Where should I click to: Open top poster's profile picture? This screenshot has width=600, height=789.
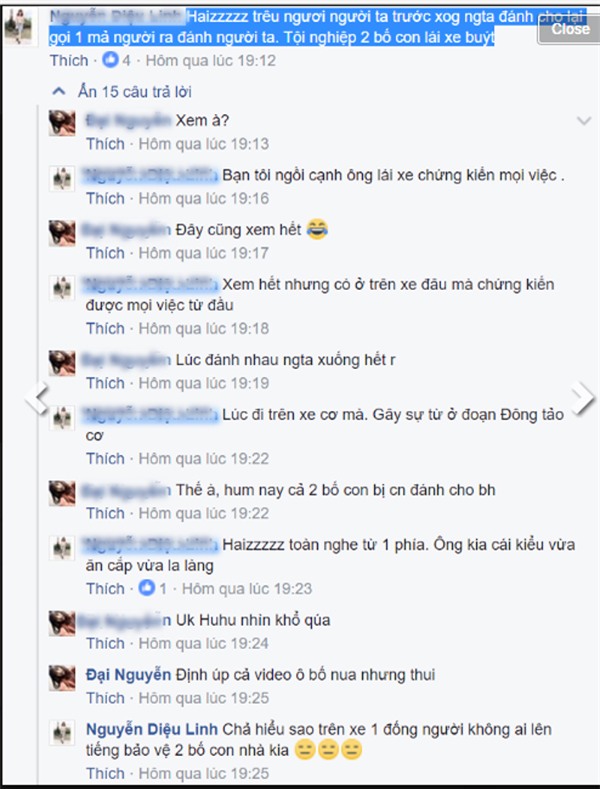pyautogui.click(x=18, y=26)
